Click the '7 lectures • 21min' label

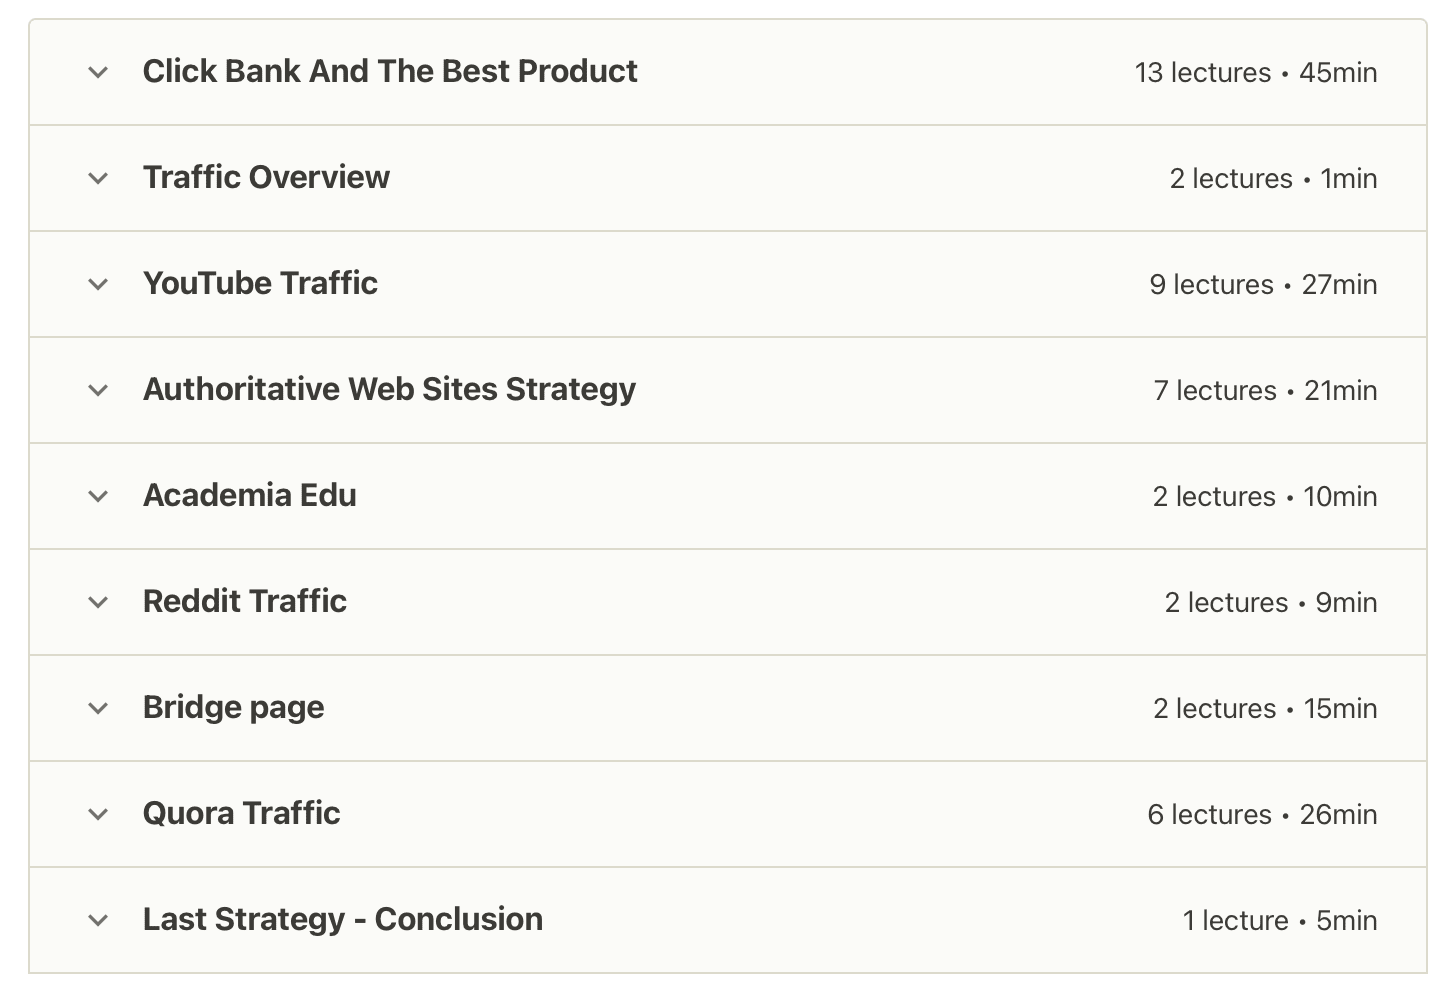[1264, 391]
